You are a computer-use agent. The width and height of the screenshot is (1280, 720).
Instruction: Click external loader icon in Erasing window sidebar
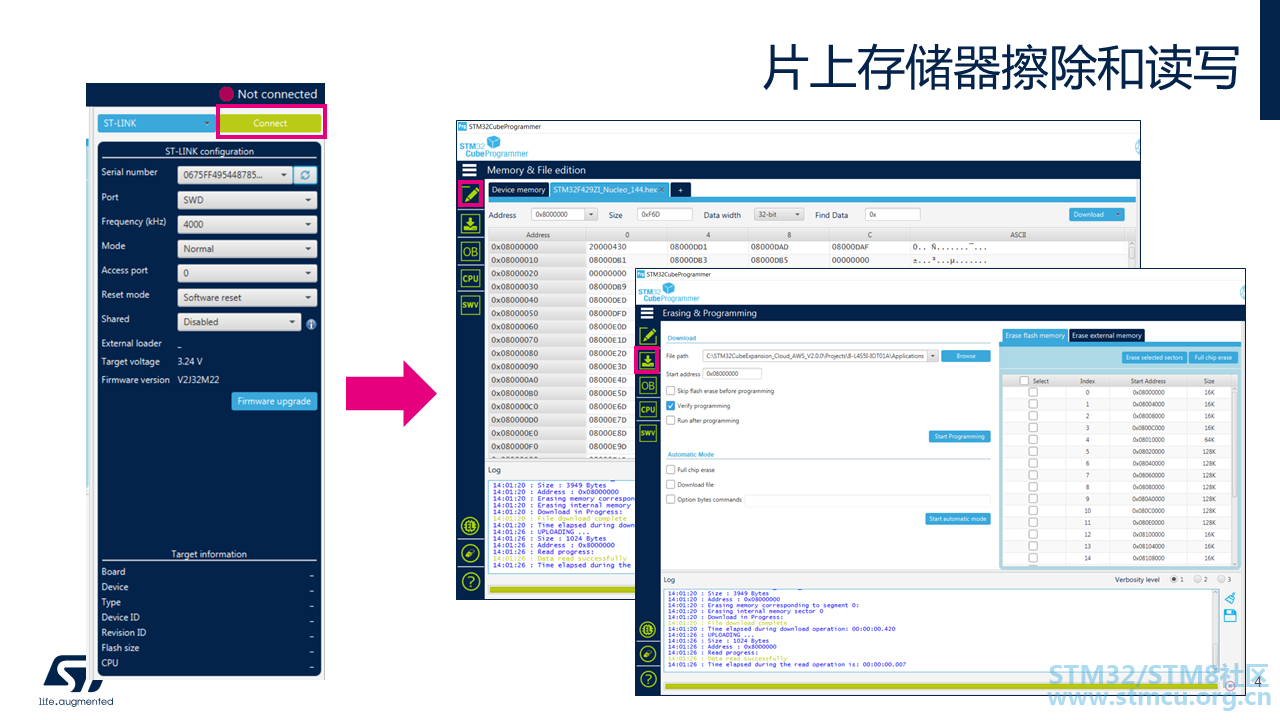coord(648,629)
